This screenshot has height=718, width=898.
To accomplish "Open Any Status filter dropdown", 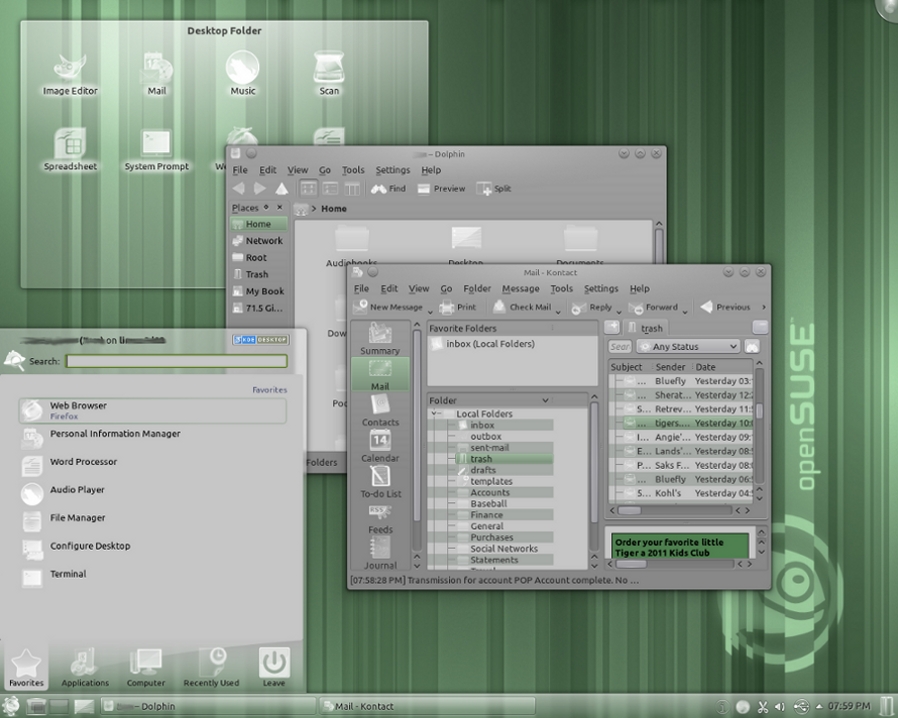I will point(688,346).
